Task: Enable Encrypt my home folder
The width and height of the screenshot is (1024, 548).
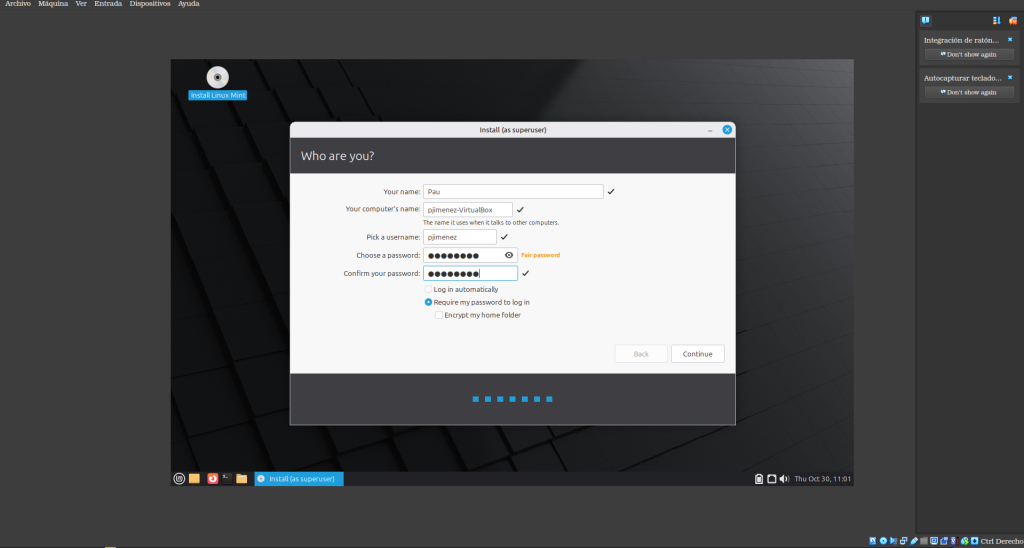Action: click(x=438, y=315)
